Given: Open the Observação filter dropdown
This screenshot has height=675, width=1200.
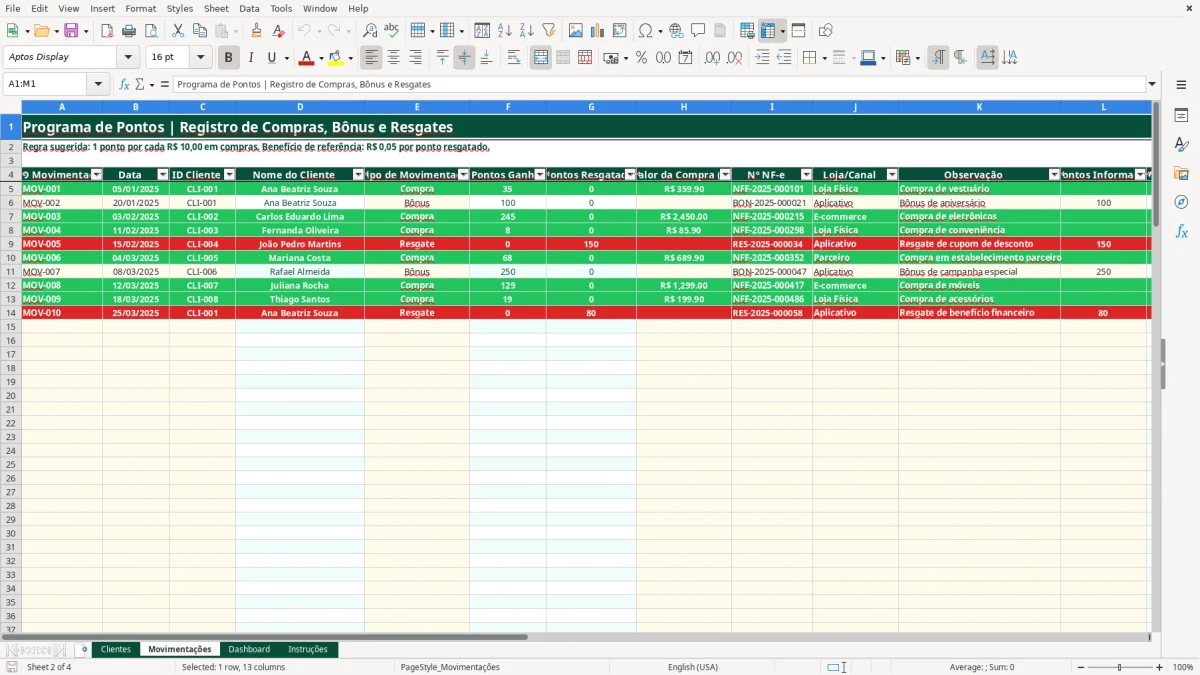Looking at the screenshot, I should pos(1054,175).
